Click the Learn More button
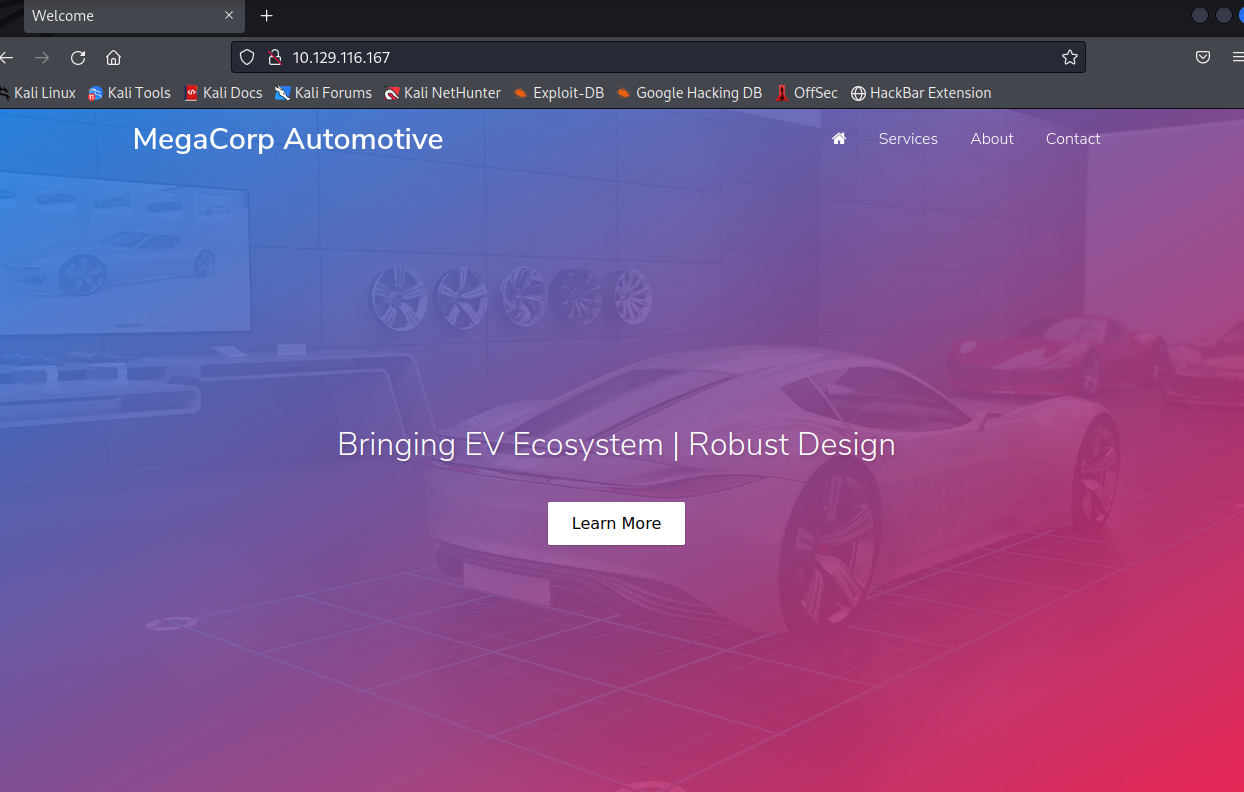Screen dimensions: 1244x792 (616, 523)
